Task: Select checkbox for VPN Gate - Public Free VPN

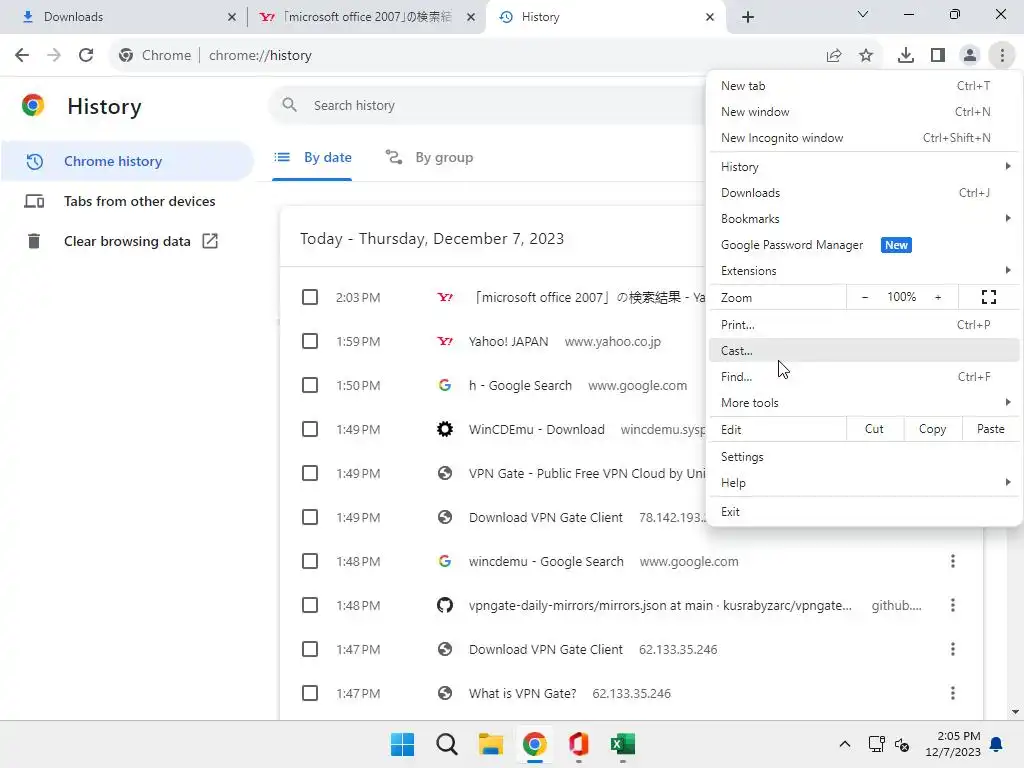Action: (310, 473)
